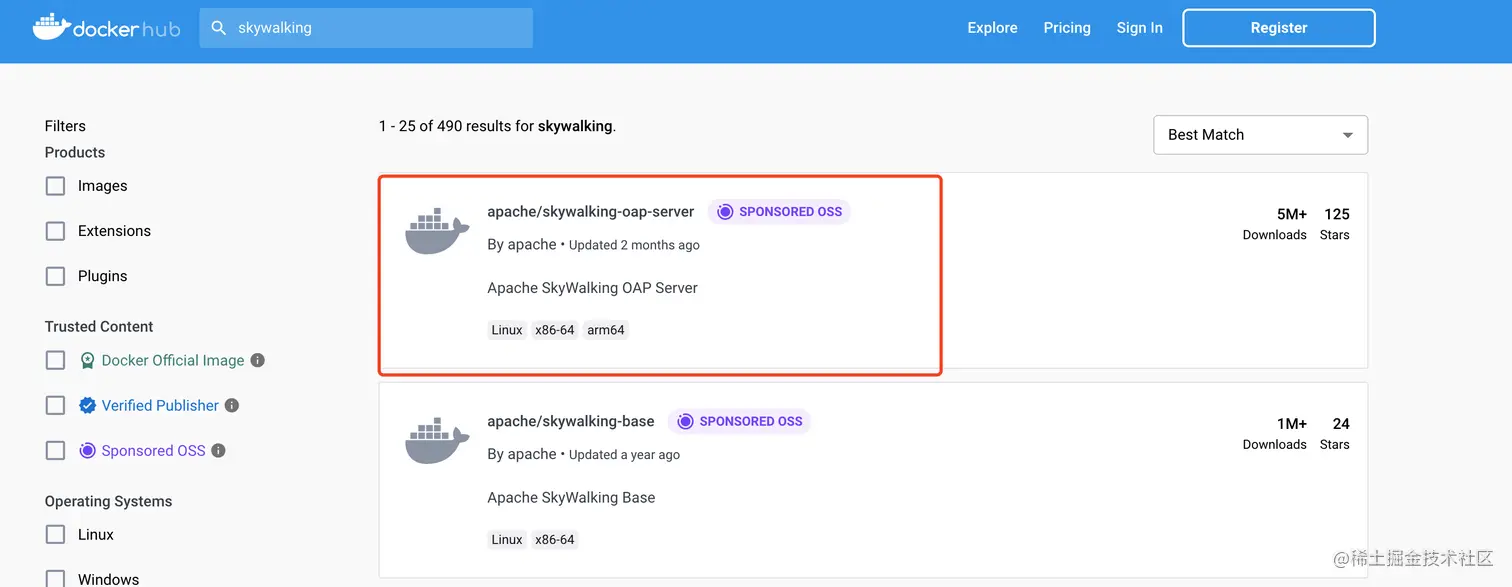Tick the Windows operating system checkbox

click(x=56, y=579)
